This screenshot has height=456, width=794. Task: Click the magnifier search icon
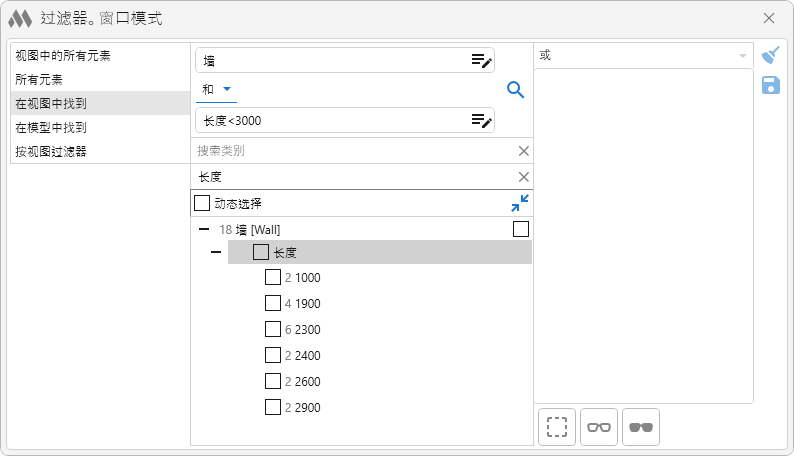516,90
